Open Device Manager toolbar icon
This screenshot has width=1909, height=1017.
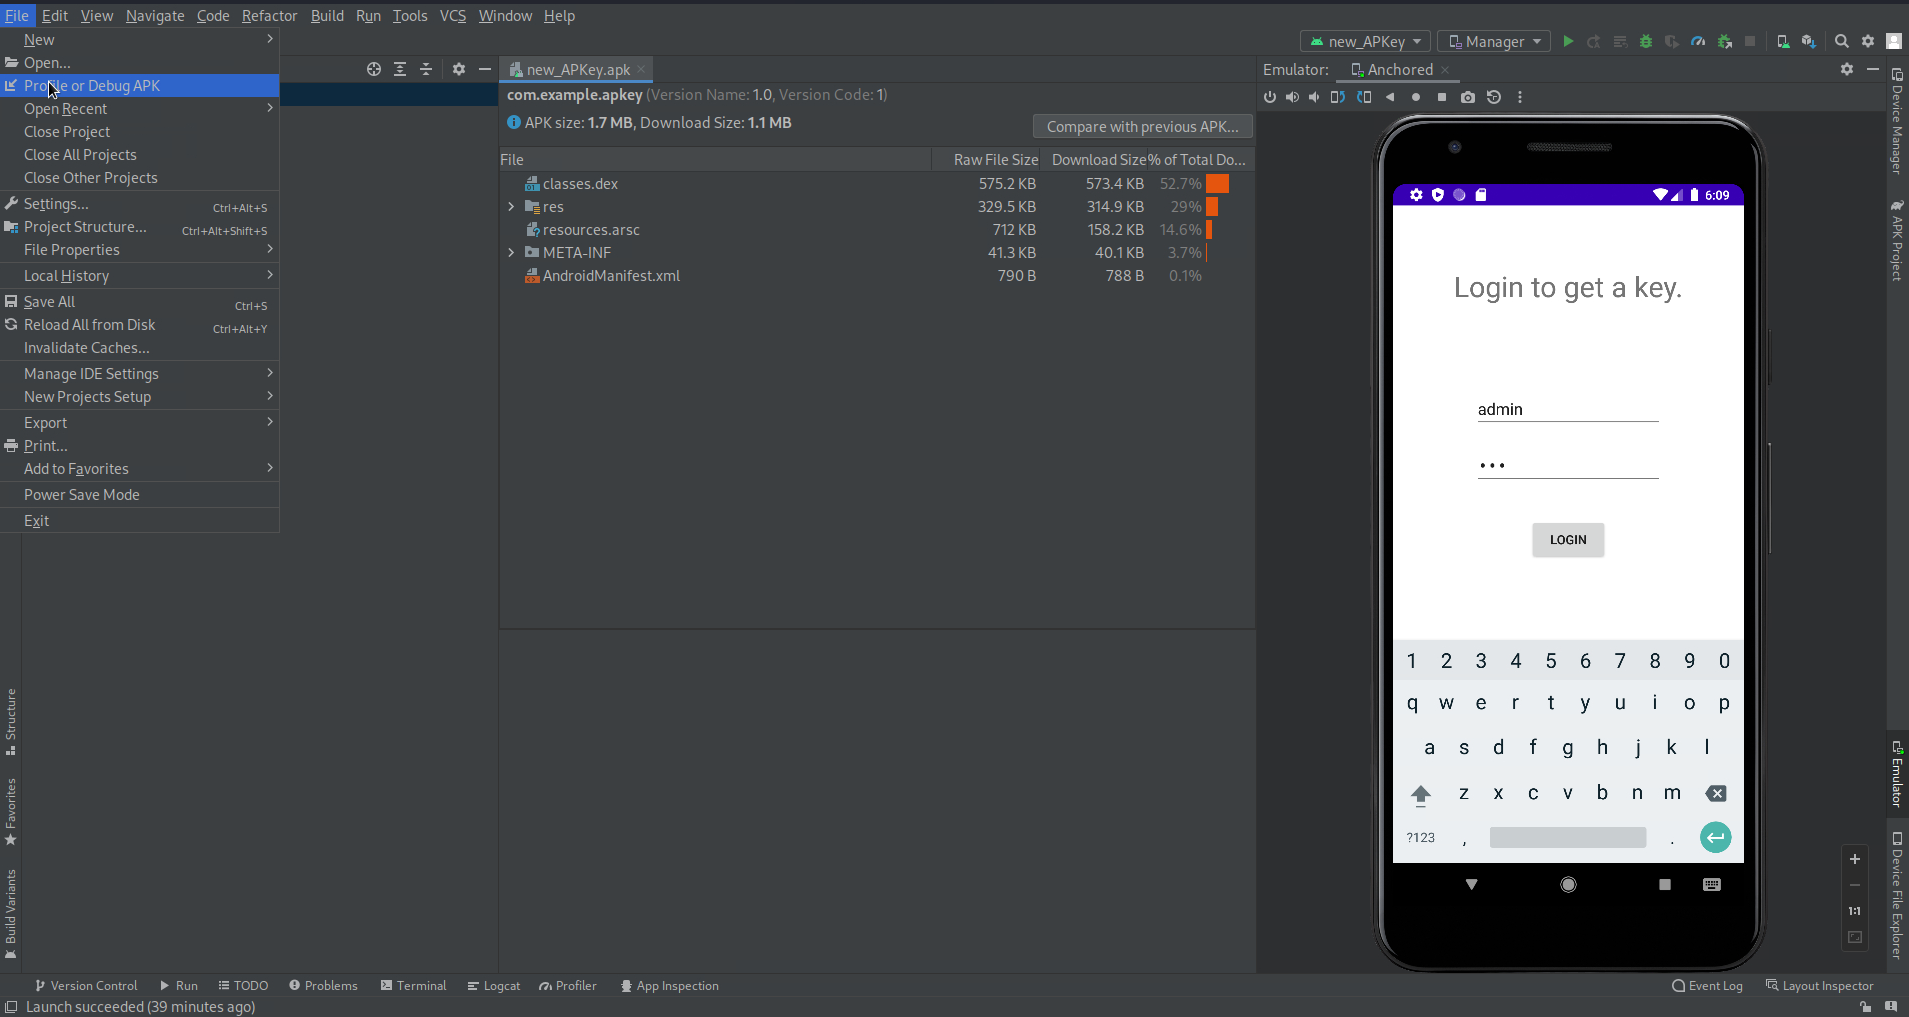tap(1783, 41)
